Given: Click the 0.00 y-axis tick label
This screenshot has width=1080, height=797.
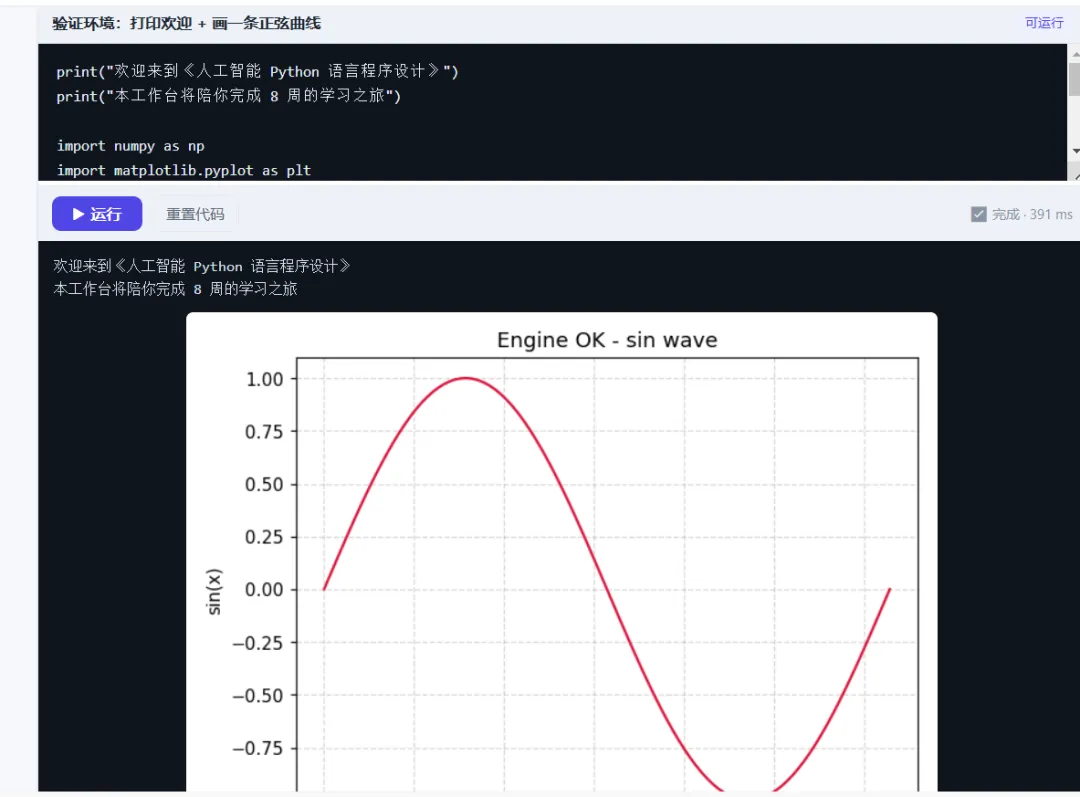Looking at the screenshot, I should 264,590.
